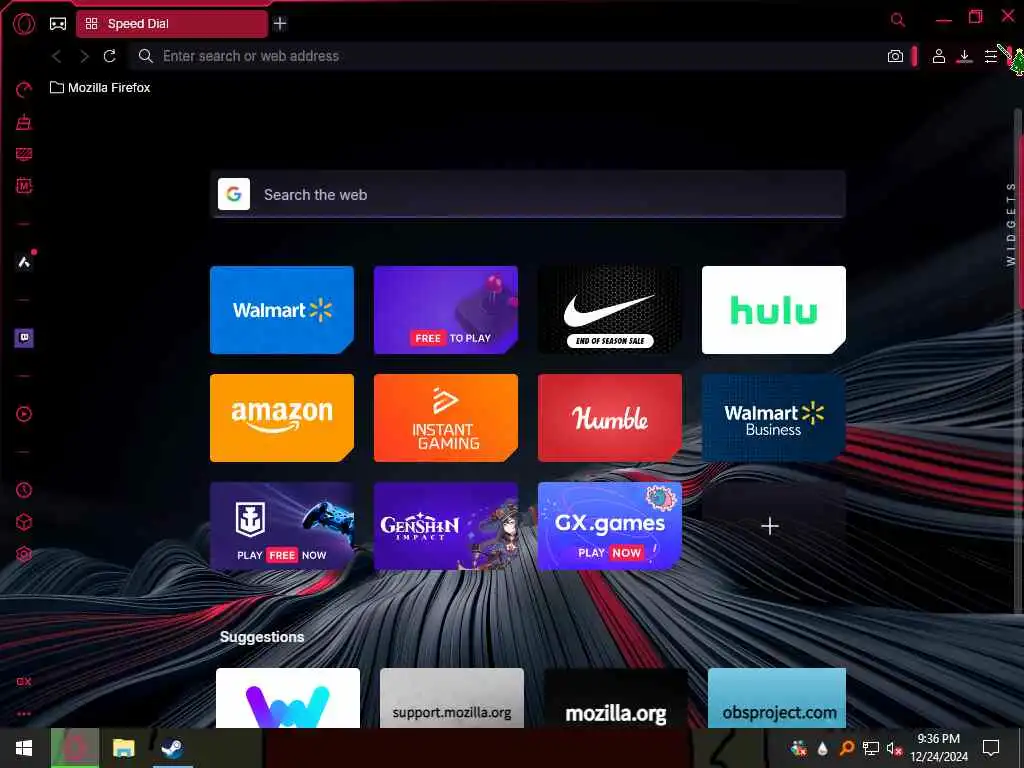Screen dimensions: 1024x768
Task: Select the Speed Dial tab
Action: 172,24
